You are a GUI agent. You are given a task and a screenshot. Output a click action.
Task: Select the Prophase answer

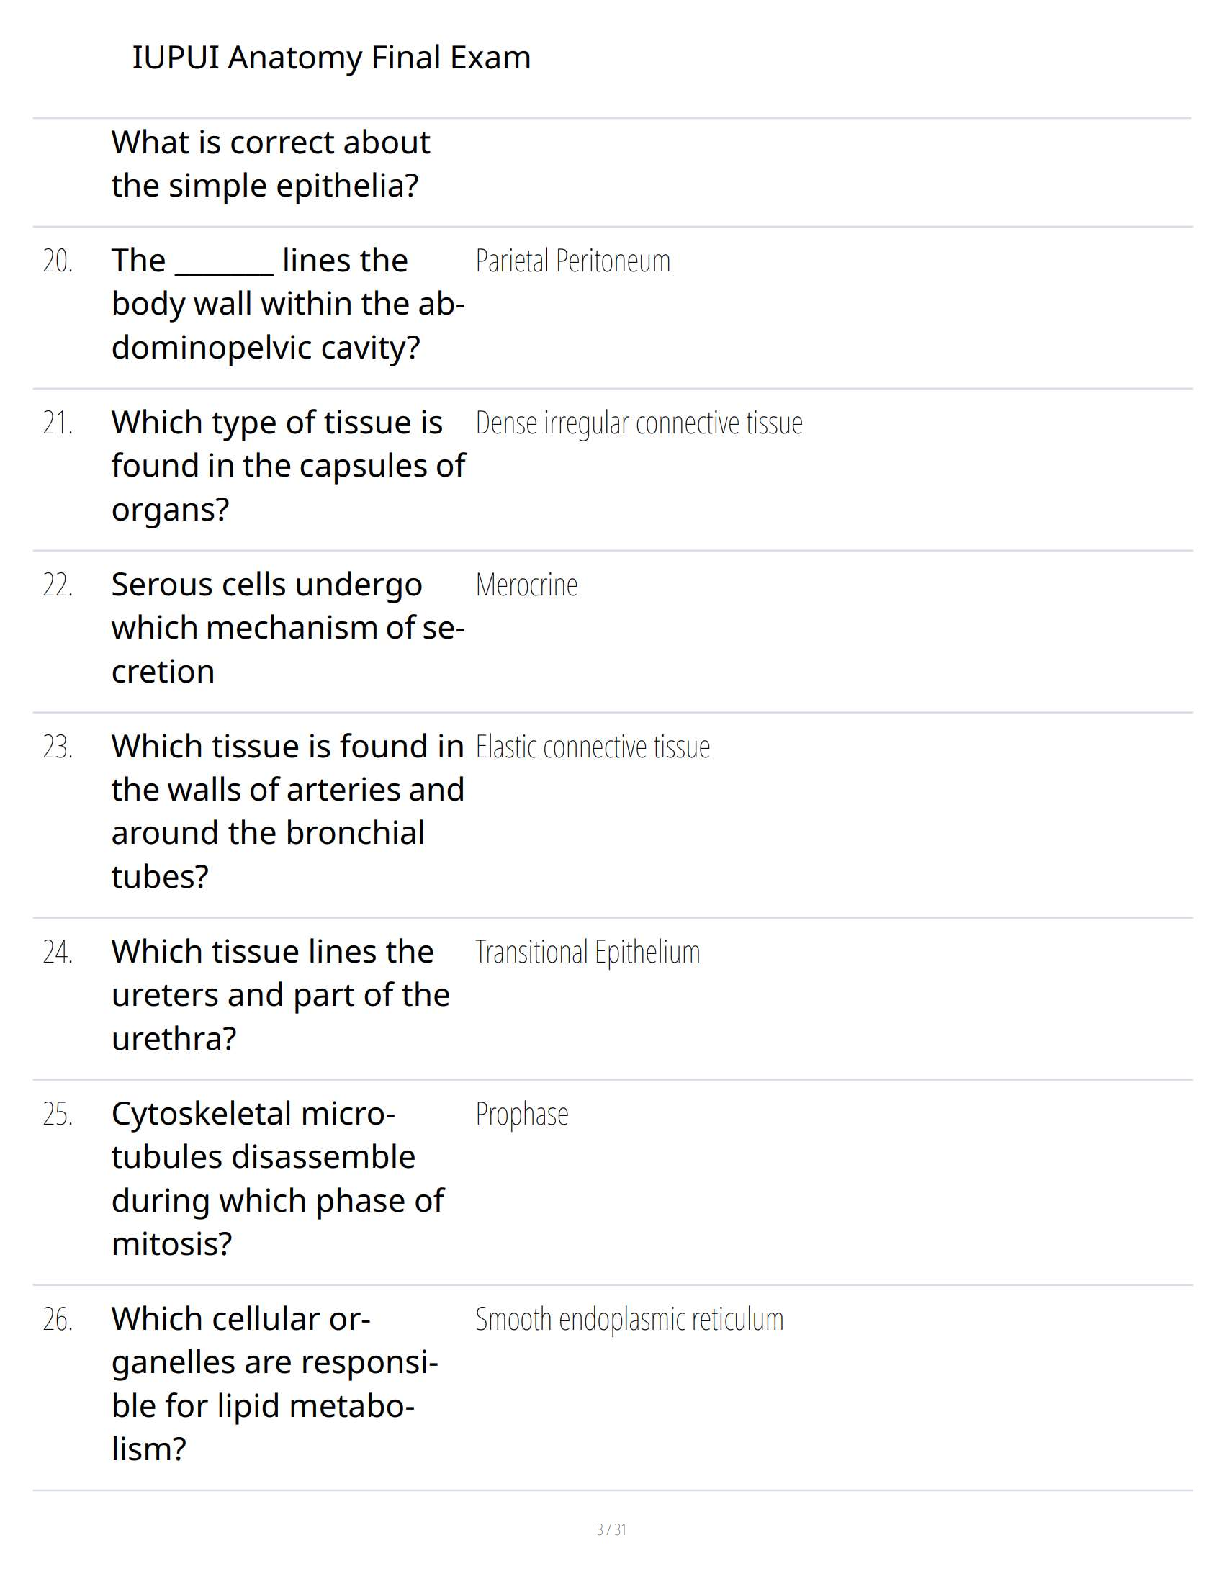tap(521, 1114)
